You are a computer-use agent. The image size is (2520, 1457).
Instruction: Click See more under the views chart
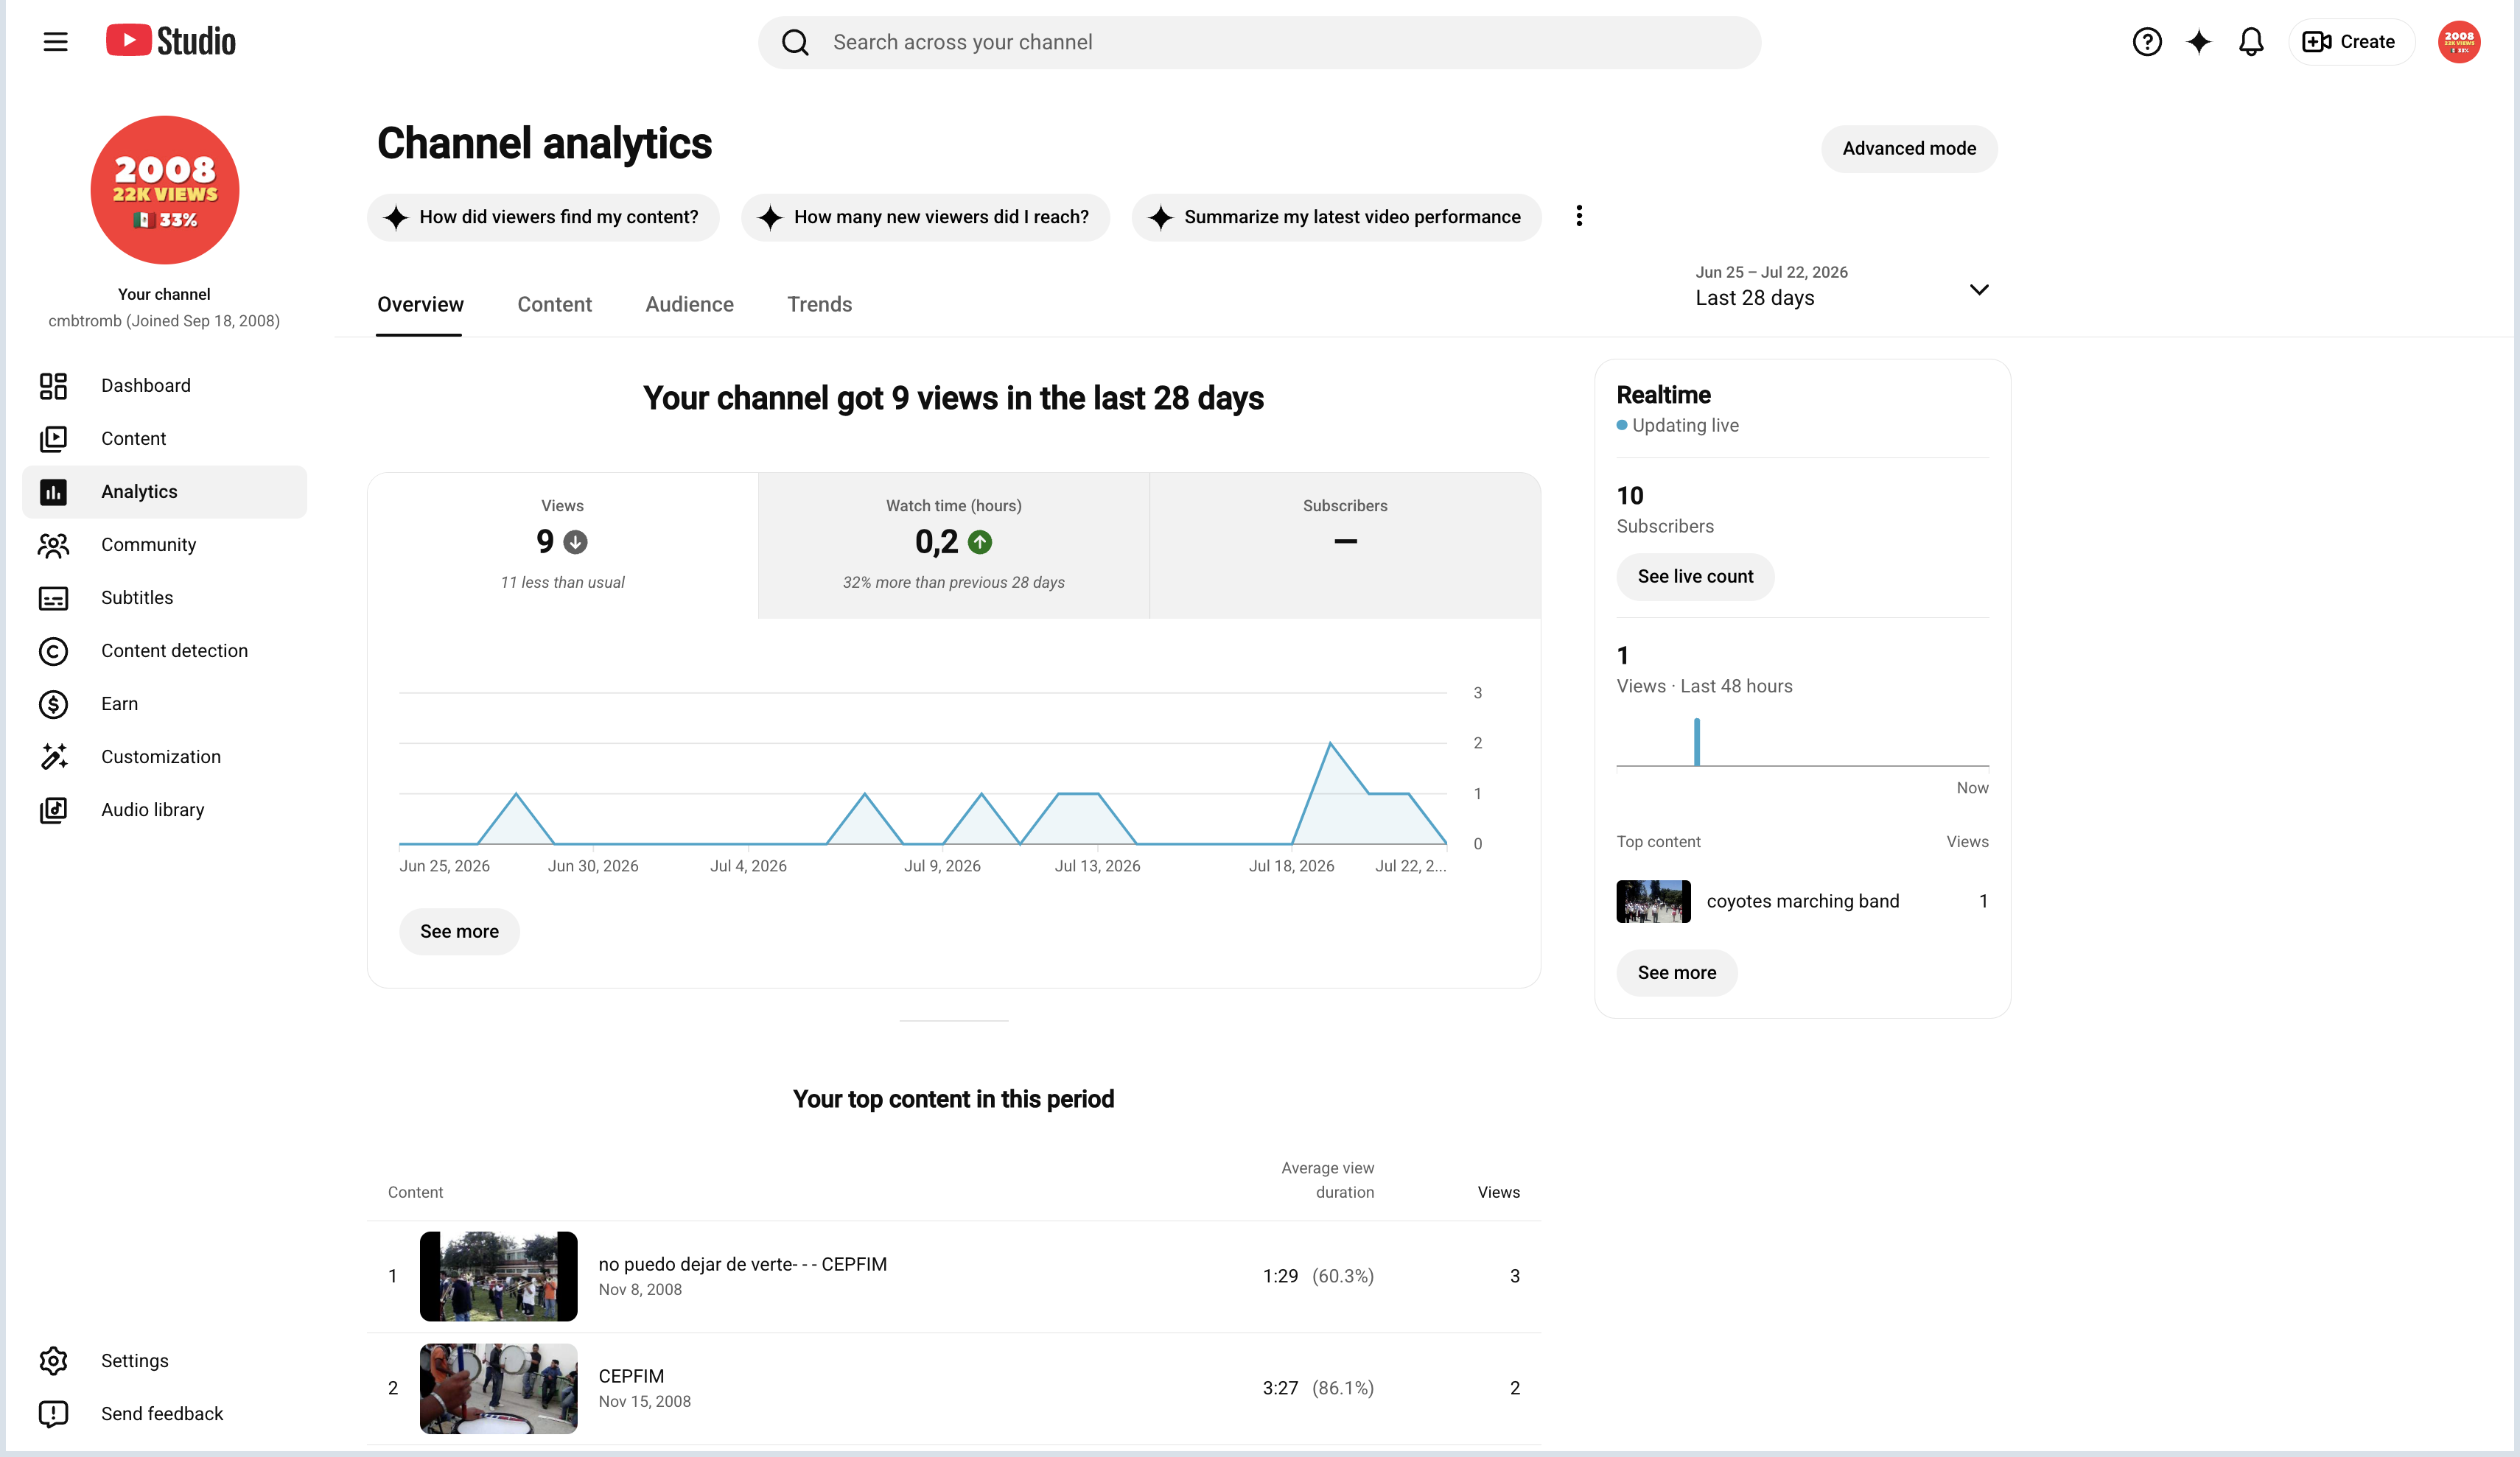(x=459, y=932)
